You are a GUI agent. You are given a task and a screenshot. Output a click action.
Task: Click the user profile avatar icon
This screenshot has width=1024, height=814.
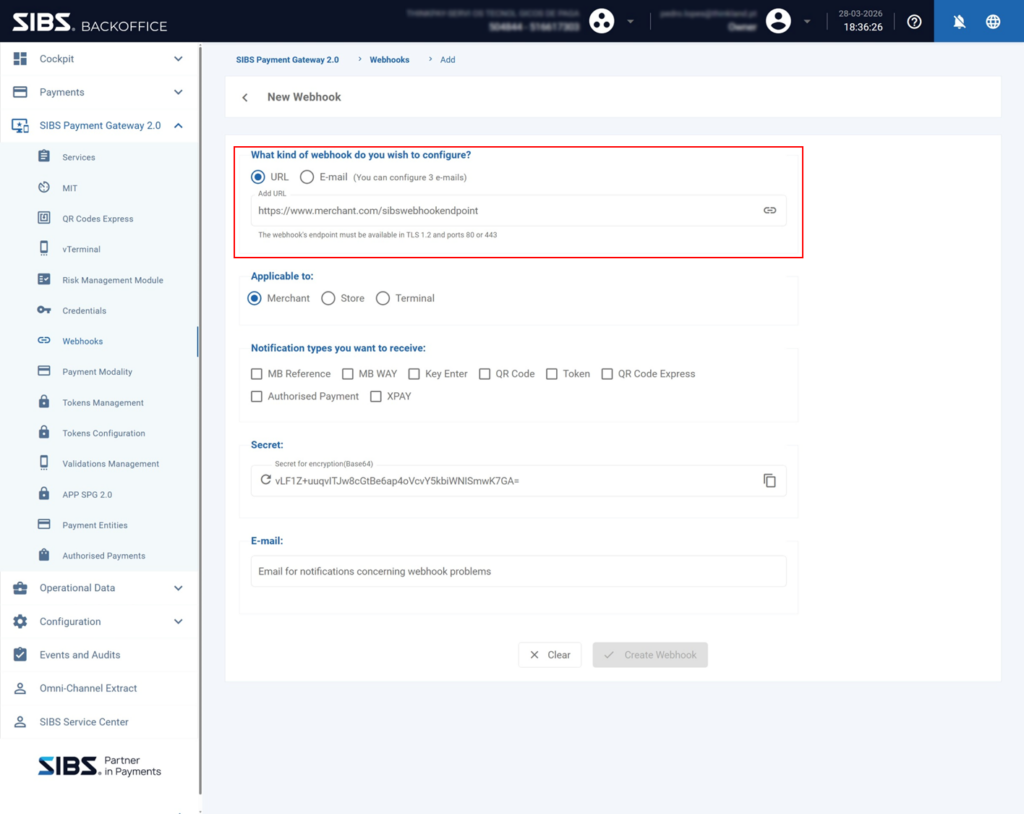pos(778,21)
